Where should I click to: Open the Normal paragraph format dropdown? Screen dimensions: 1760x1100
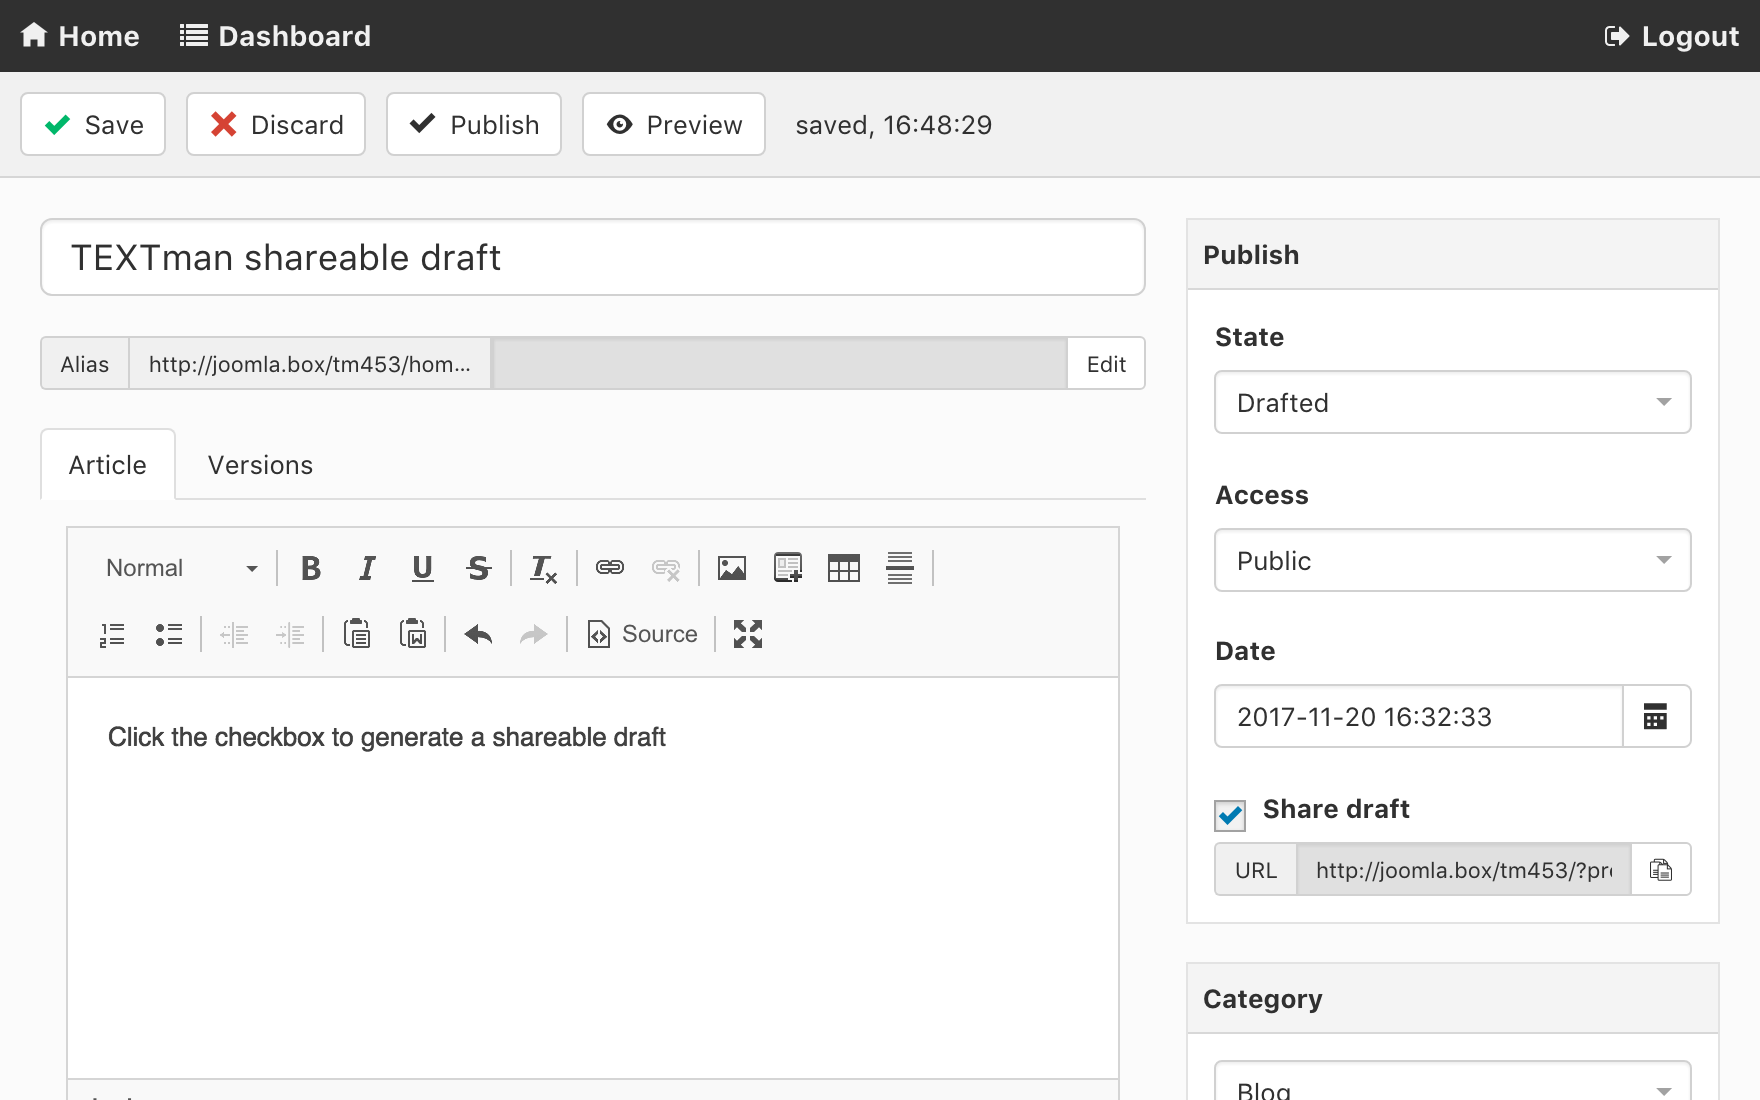(x=181, y=568)
